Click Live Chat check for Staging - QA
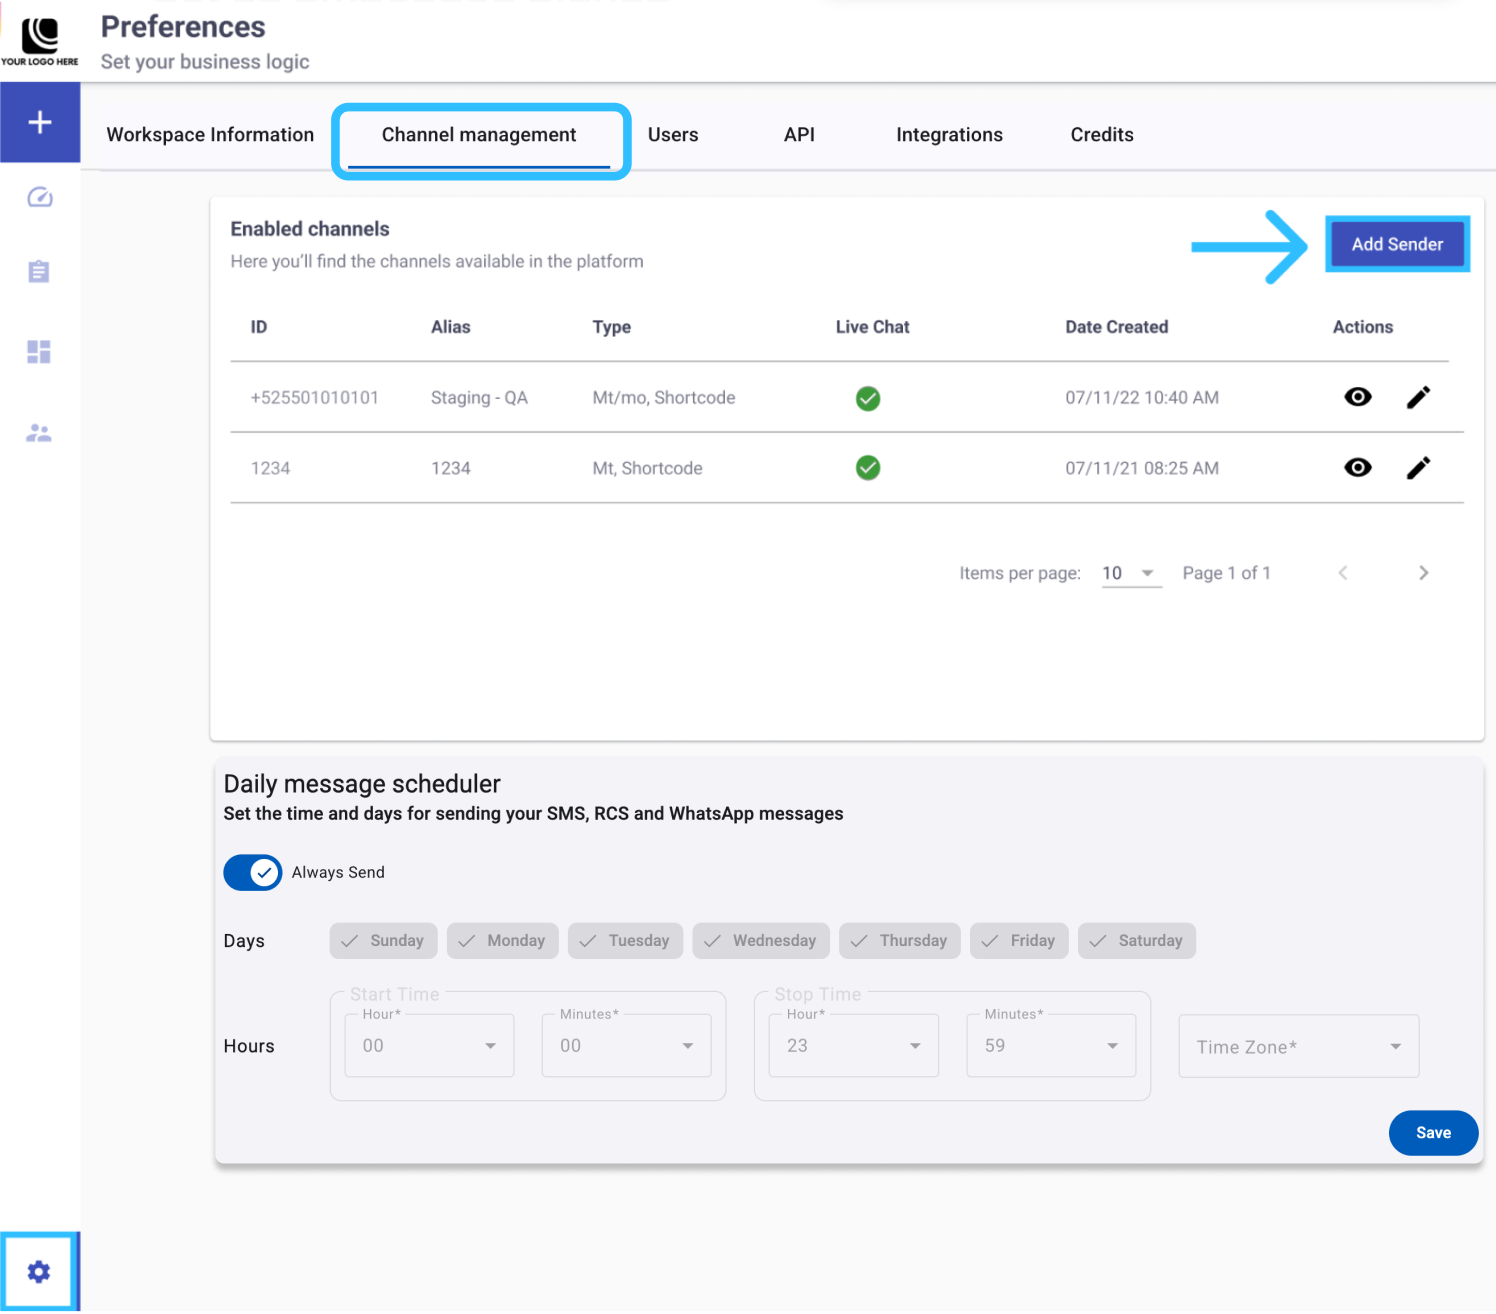The image size is (1496, 1314). pyautogui.click(x=868, y=398)
